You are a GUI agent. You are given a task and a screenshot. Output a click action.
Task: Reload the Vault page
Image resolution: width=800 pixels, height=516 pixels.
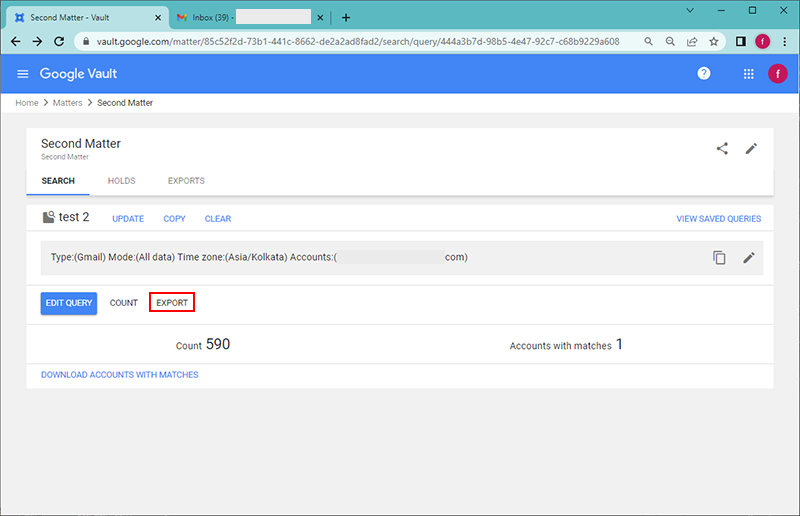(x=59, y=41)
